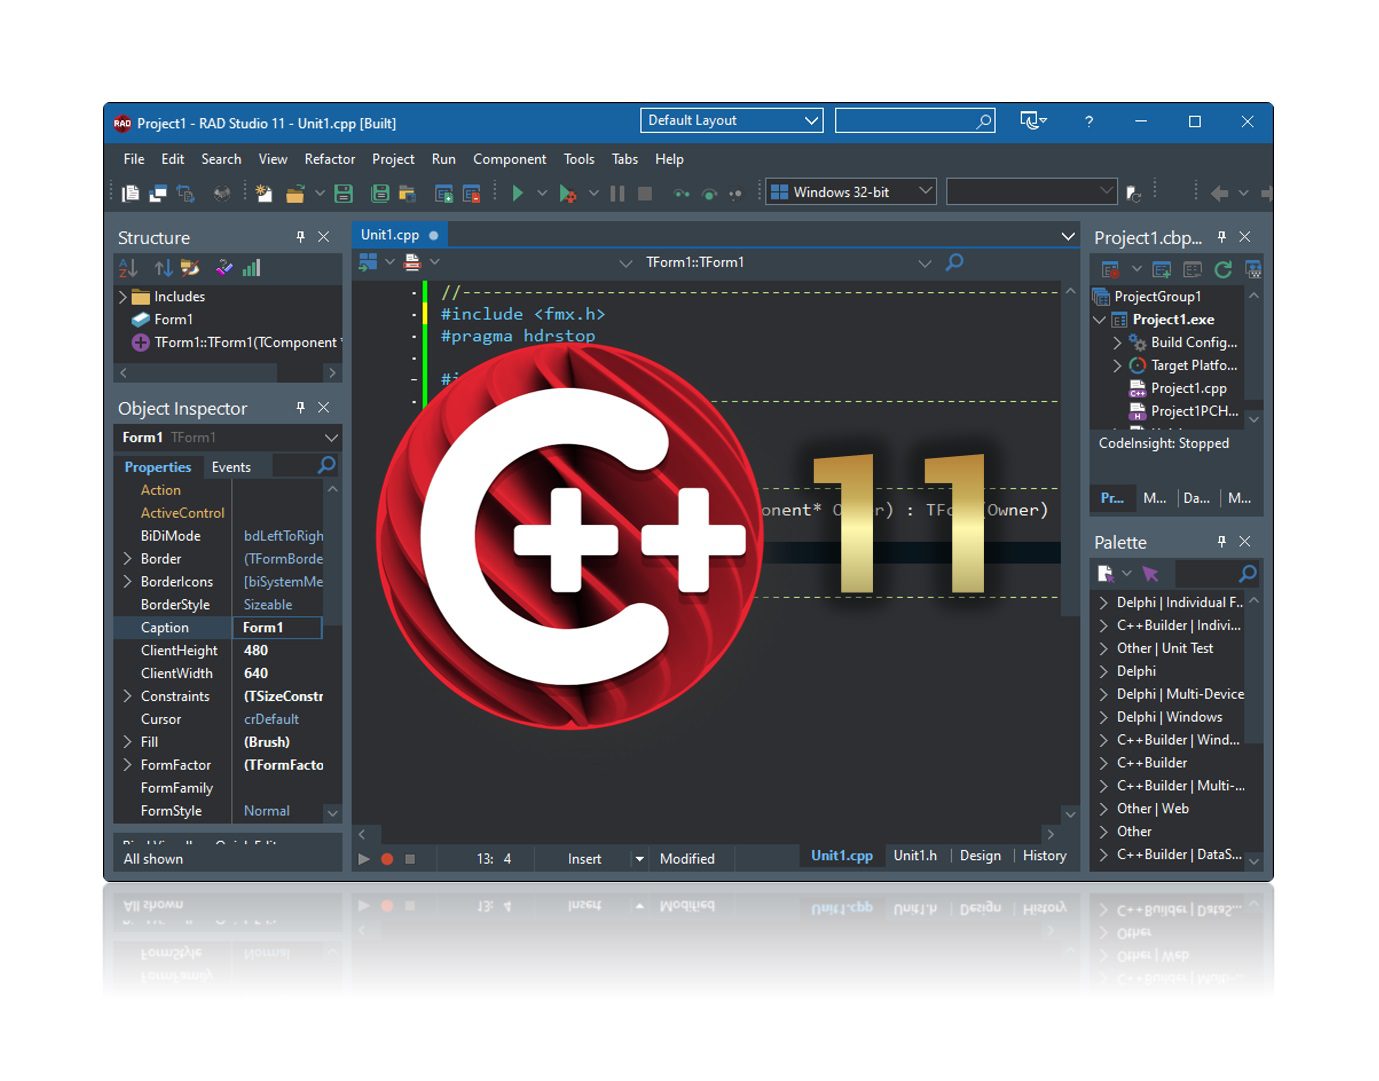This screenshot has width=1379, height=1081.
Task: Click the Palette search magnifier icon
Action: 1247,574
